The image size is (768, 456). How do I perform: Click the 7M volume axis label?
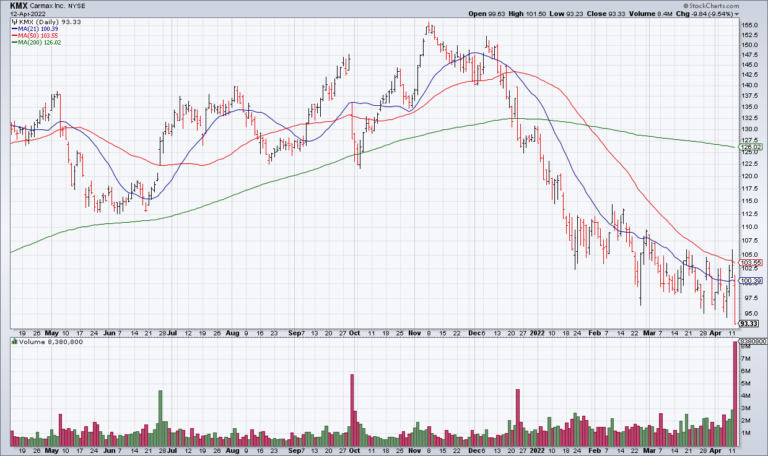[746, 359]
